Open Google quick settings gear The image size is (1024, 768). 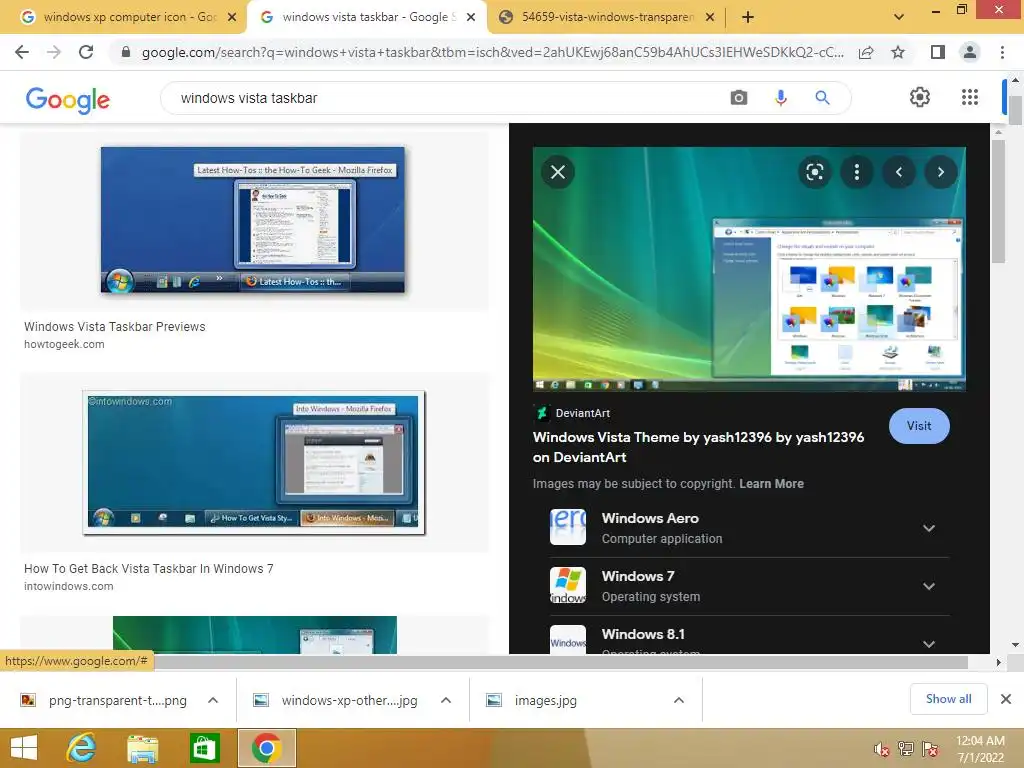point(920,97)
